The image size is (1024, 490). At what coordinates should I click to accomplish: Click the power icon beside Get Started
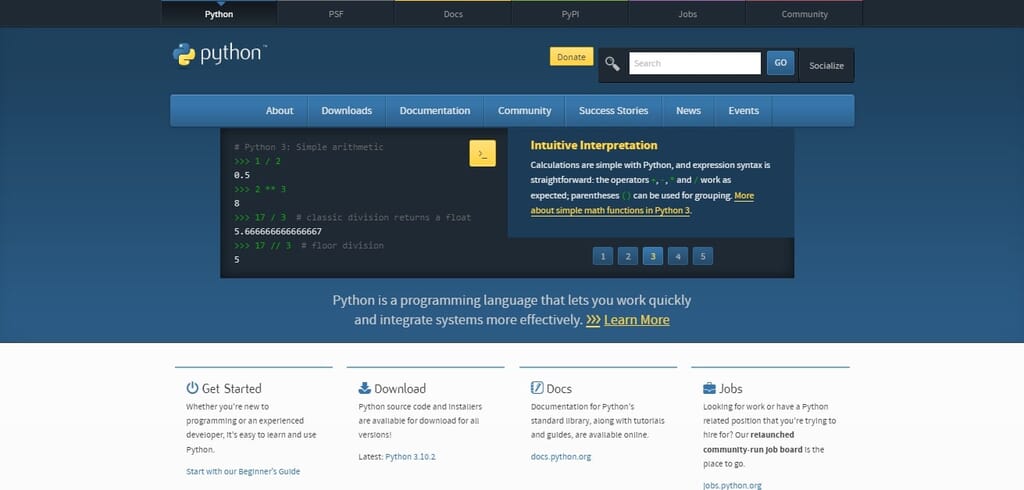click(192, 388)
